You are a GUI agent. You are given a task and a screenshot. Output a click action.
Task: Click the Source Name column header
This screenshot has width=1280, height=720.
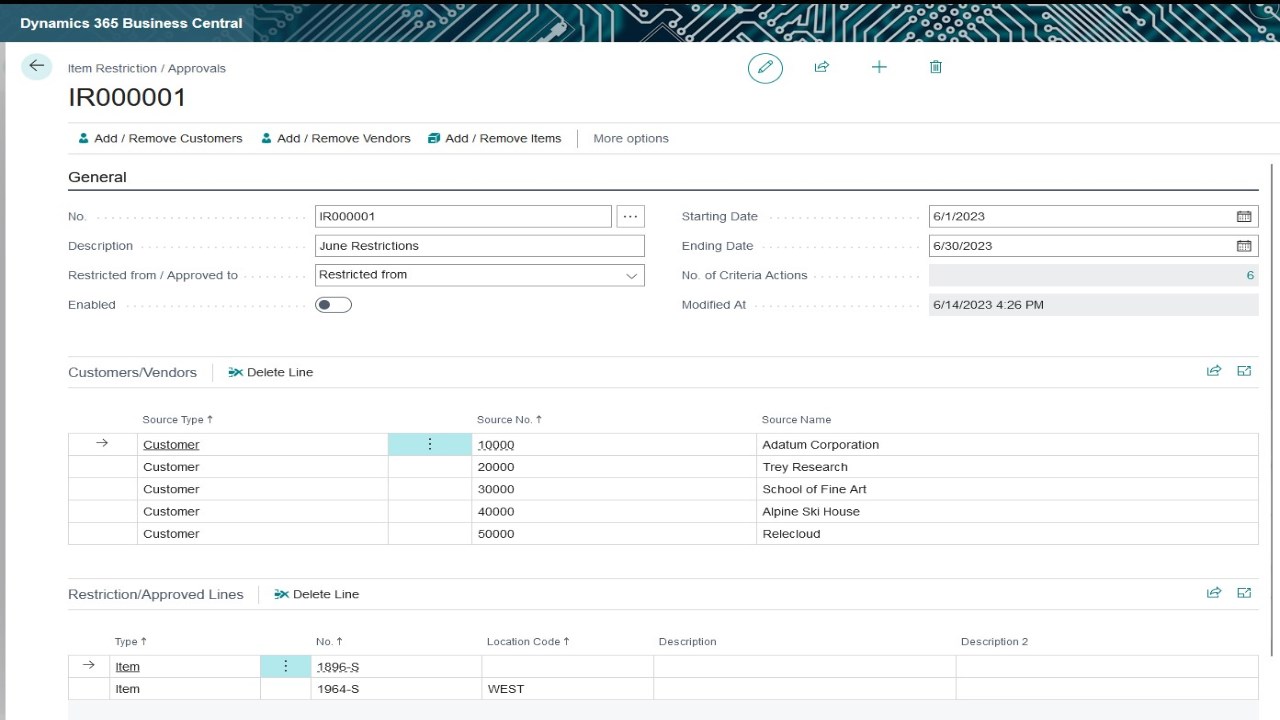(796, 420)
